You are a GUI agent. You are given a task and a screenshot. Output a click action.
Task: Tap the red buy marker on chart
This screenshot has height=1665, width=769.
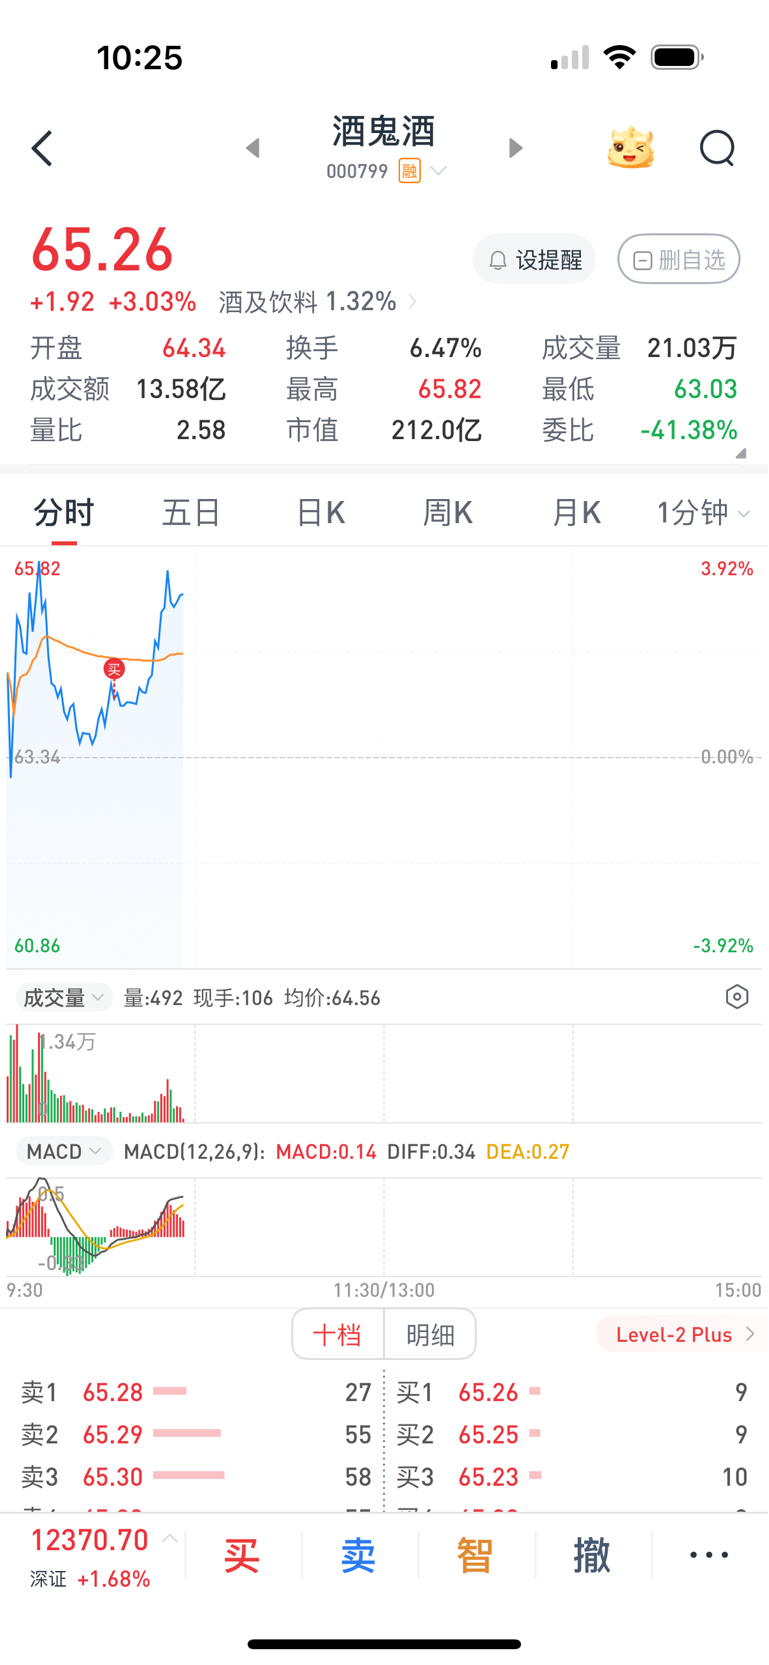pyautogui.click(x=114, y=669)
